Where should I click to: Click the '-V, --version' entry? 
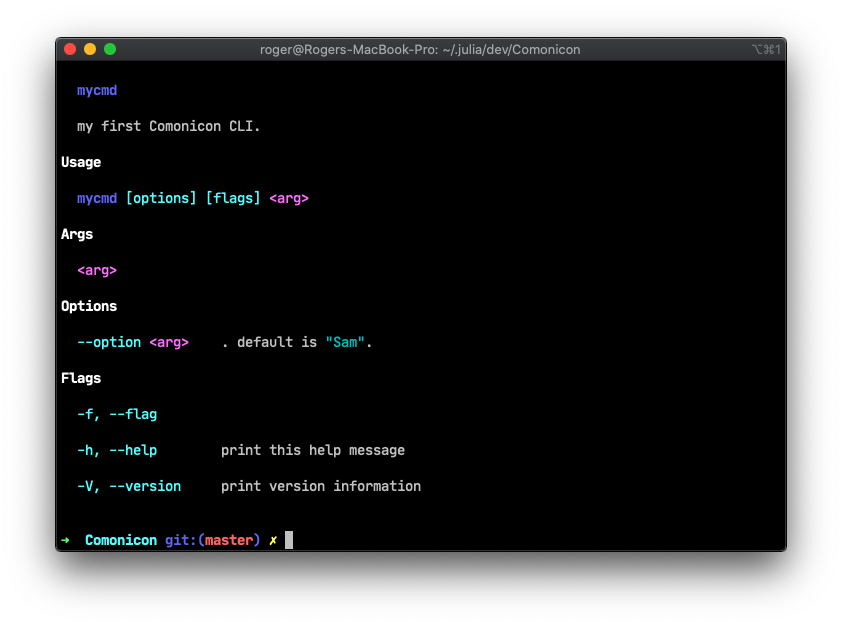129,486
